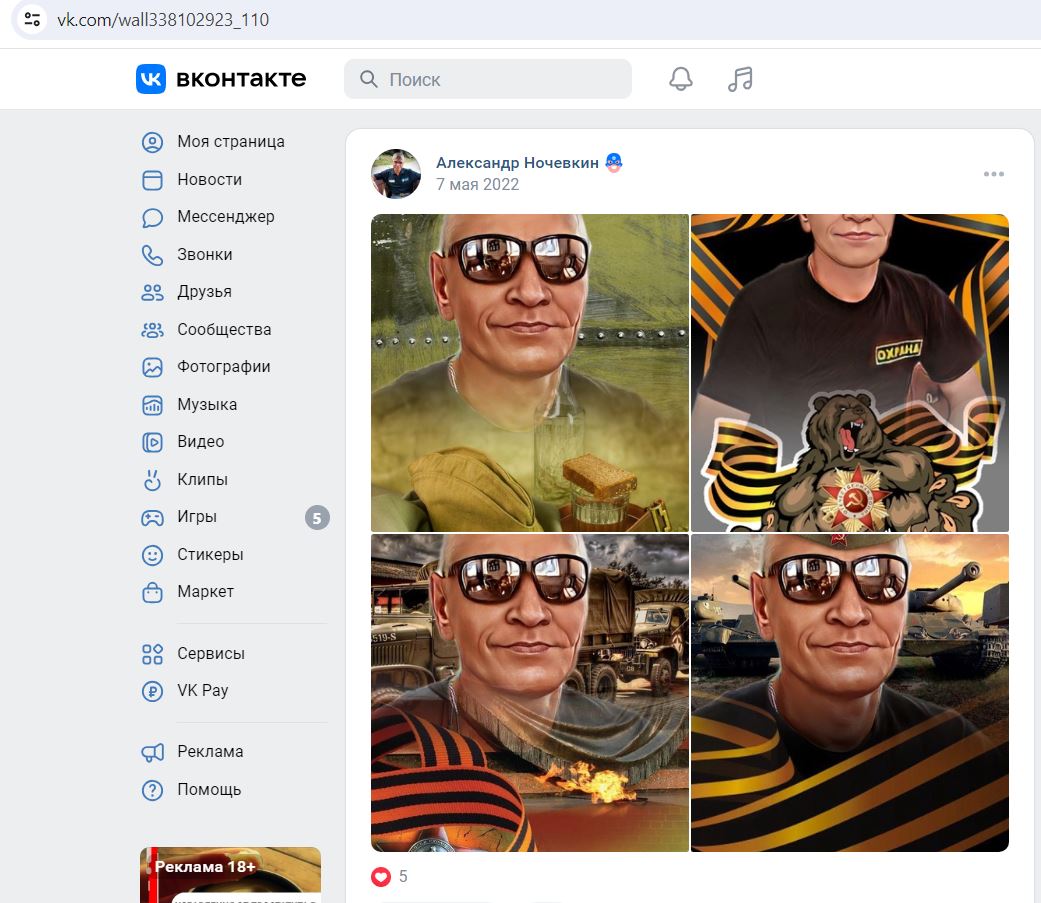The height and width of the screenshot is (903, 1041).
Task: Select Друзья in the sidebar
Action: click(x=204, y=292)
